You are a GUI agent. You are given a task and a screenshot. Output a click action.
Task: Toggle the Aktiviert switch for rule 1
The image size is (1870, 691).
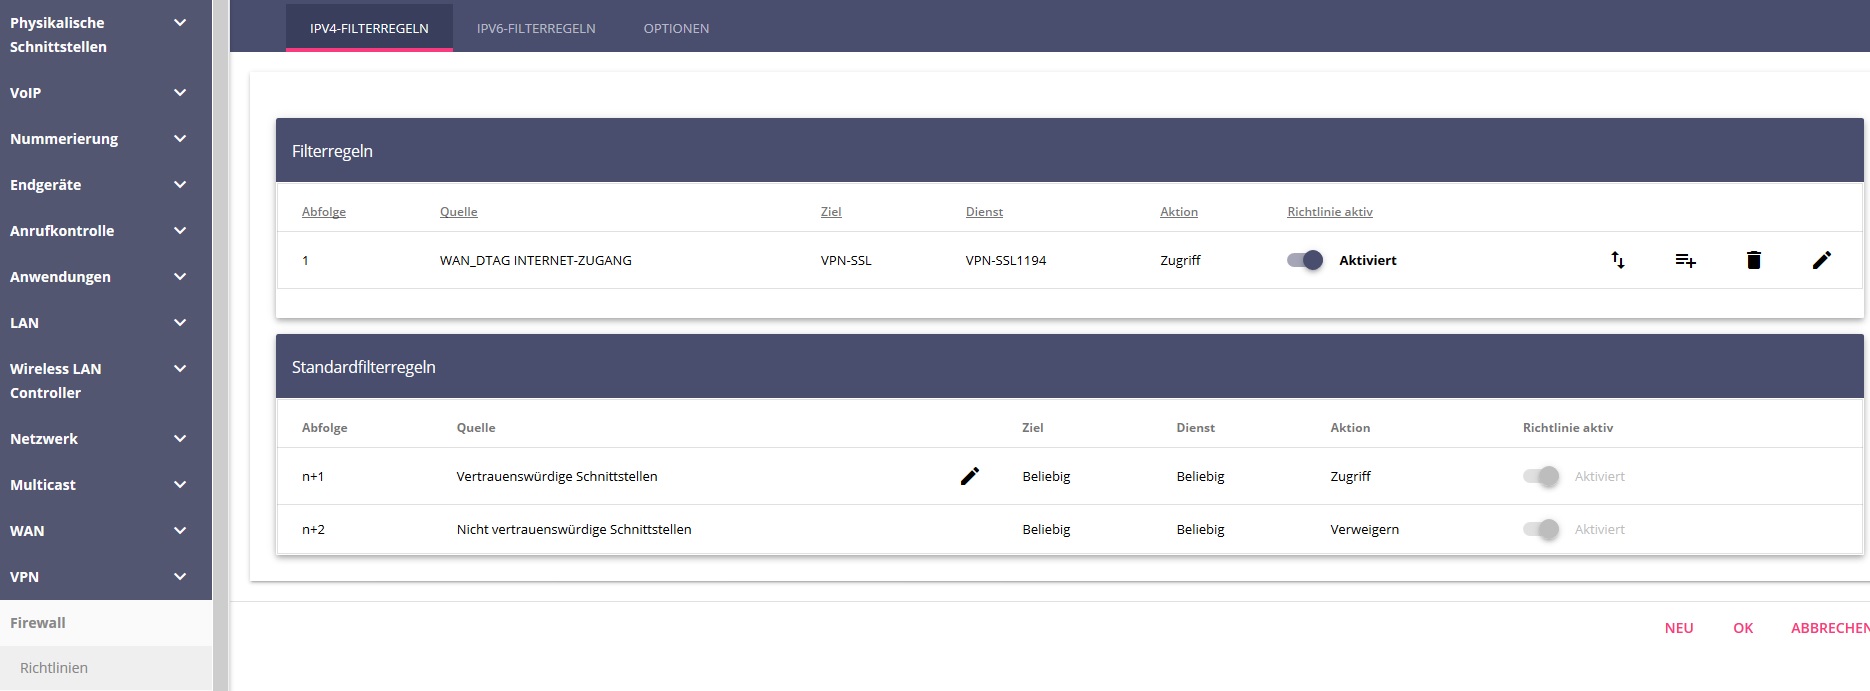[1305, 260]
